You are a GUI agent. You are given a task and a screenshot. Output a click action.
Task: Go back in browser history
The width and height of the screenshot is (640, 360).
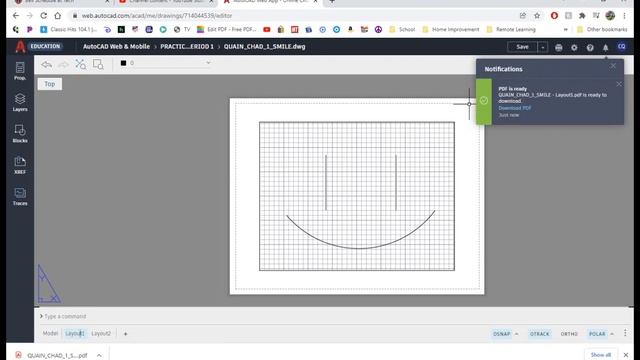[x=16, y=16]
